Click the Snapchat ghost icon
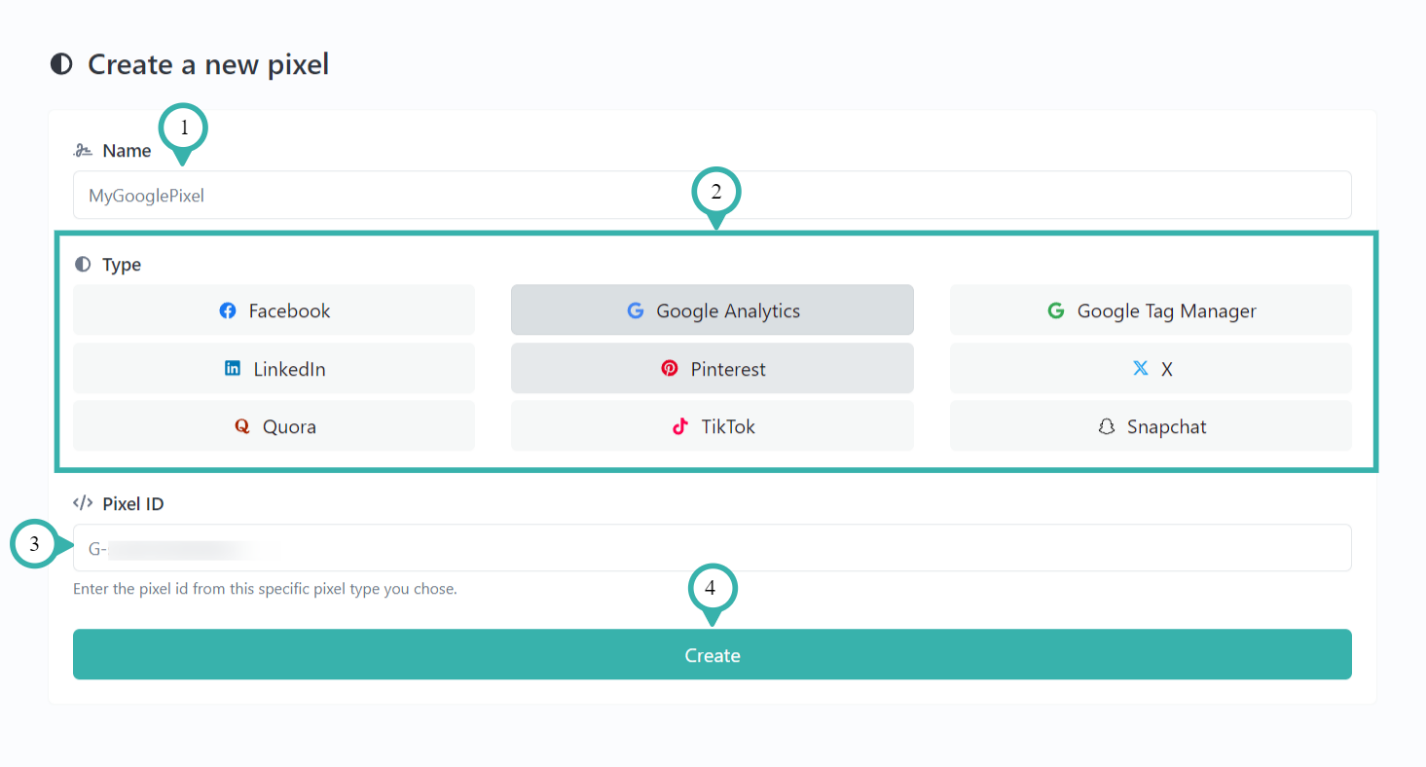This screenshot has height=767, width=1426. 1105,426
